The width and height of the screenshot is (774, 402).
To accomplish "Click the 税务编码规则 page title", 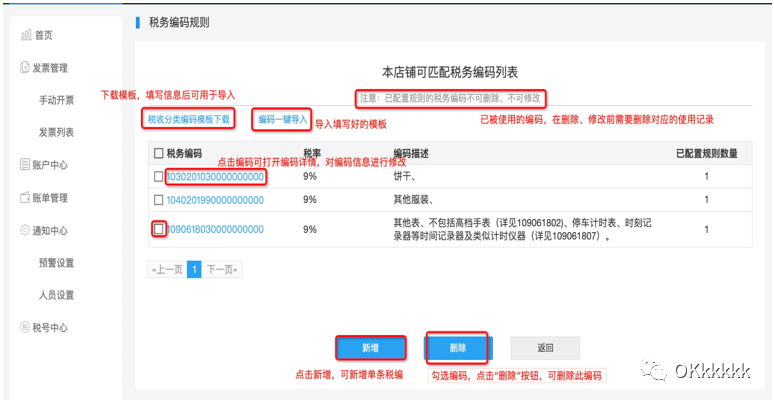I will 179,22.
